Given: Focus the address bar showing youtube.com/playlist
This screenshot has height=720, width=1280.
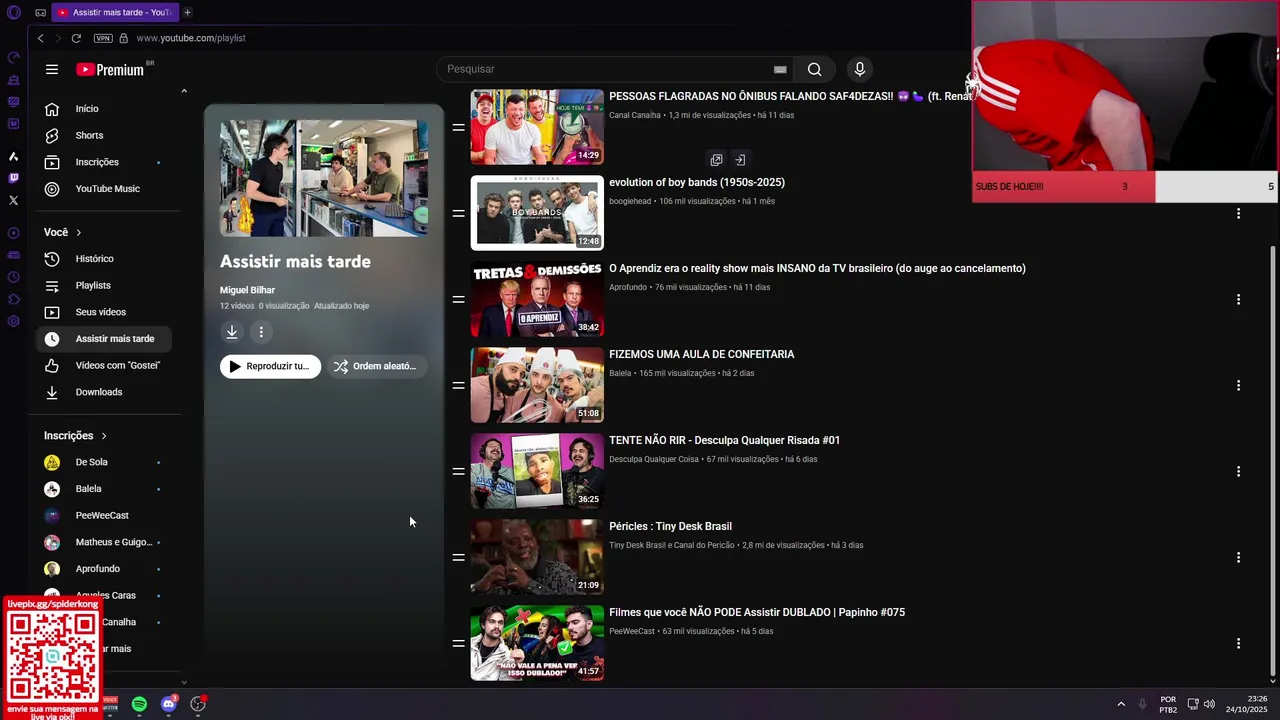Looking at the screenshot, I should (191, 38).
